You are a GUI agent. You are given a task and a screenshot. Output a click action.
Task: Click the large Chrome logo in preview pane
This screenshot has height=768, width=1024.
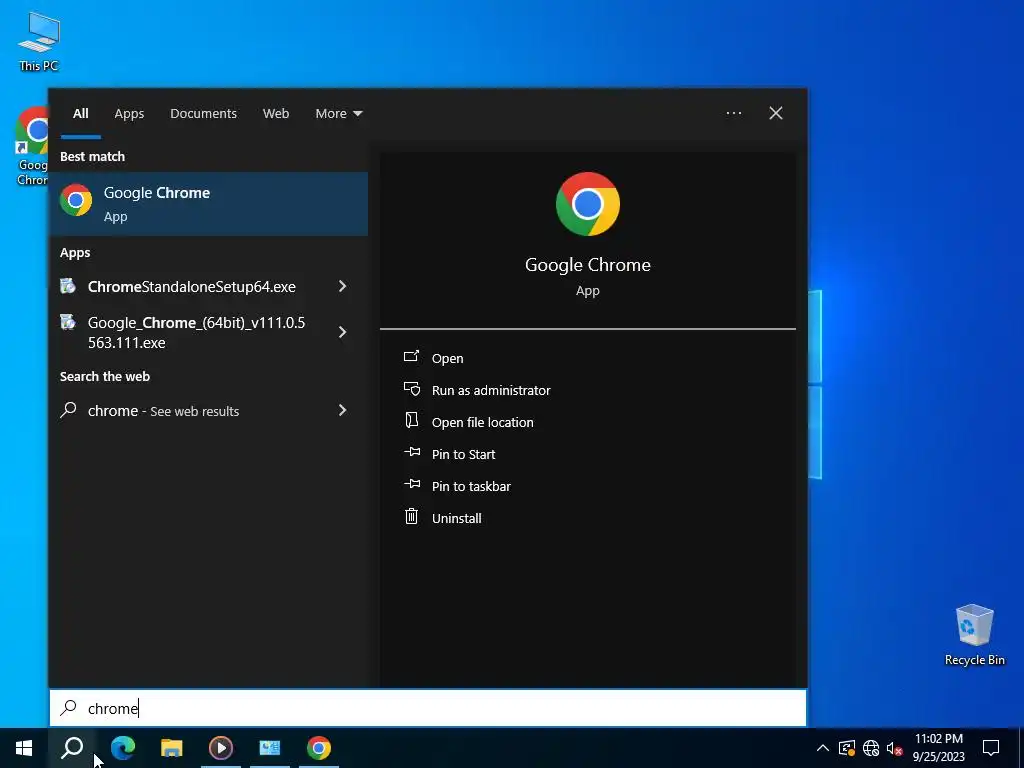(x=588, y=204)
